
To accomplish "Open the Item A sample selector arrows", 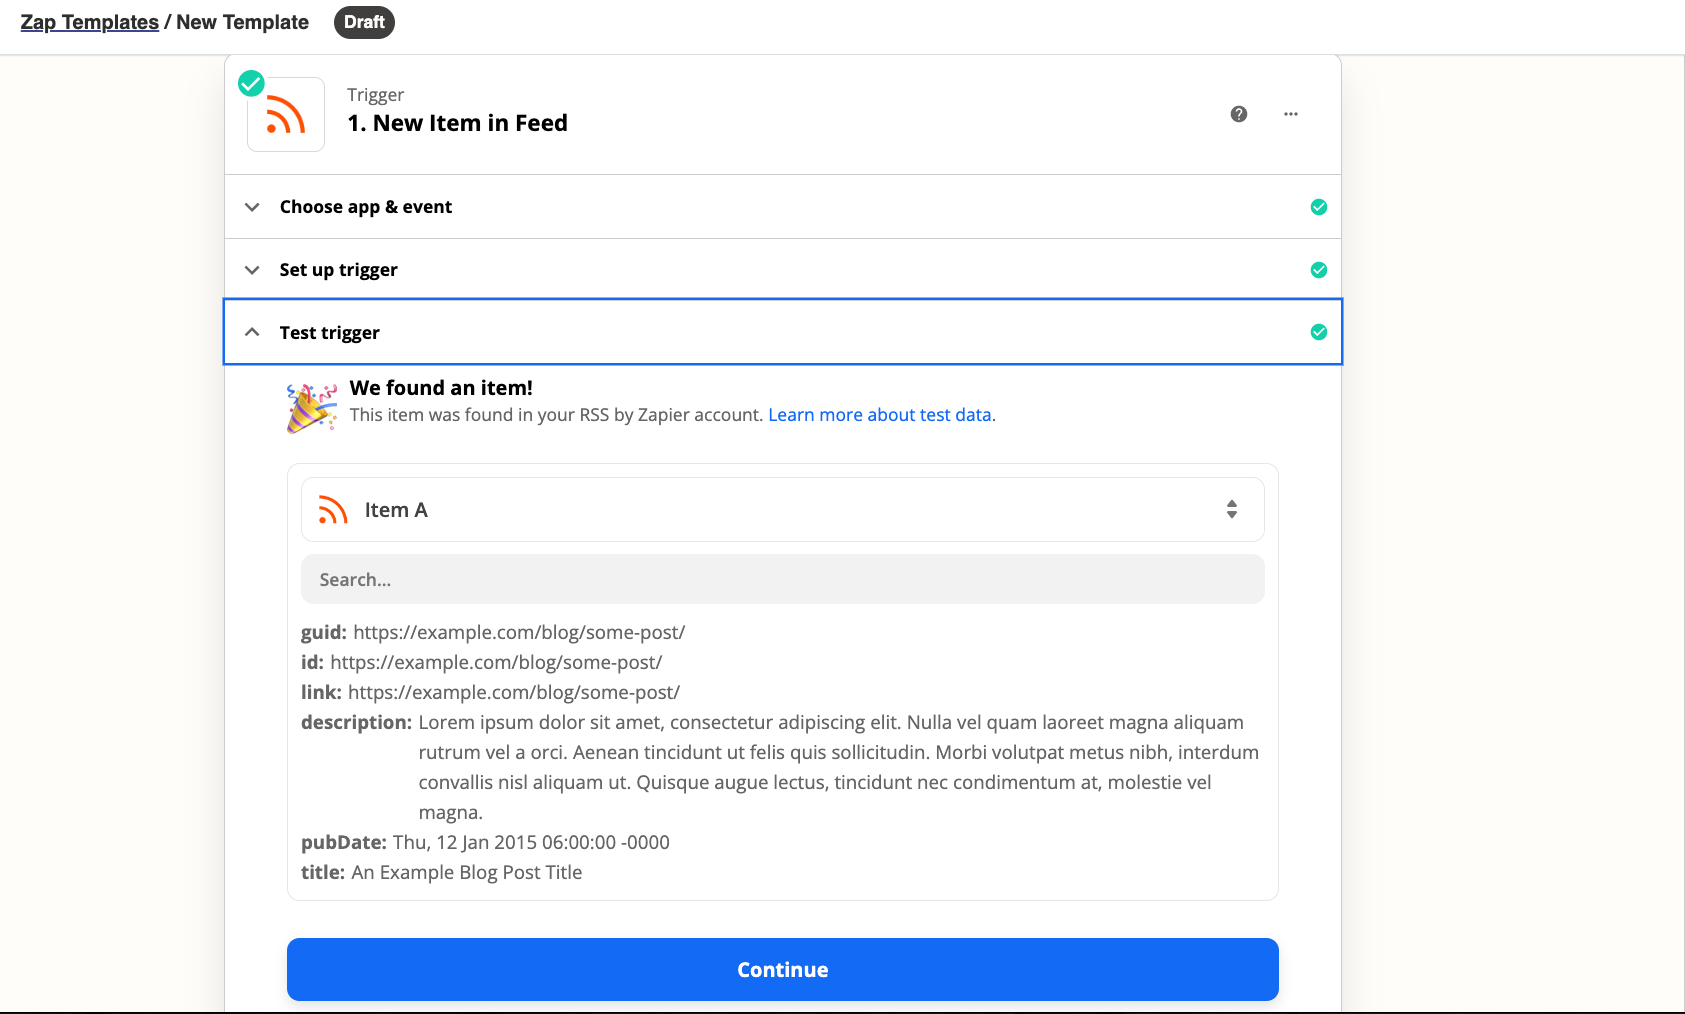I will (x=1232, y=510).
